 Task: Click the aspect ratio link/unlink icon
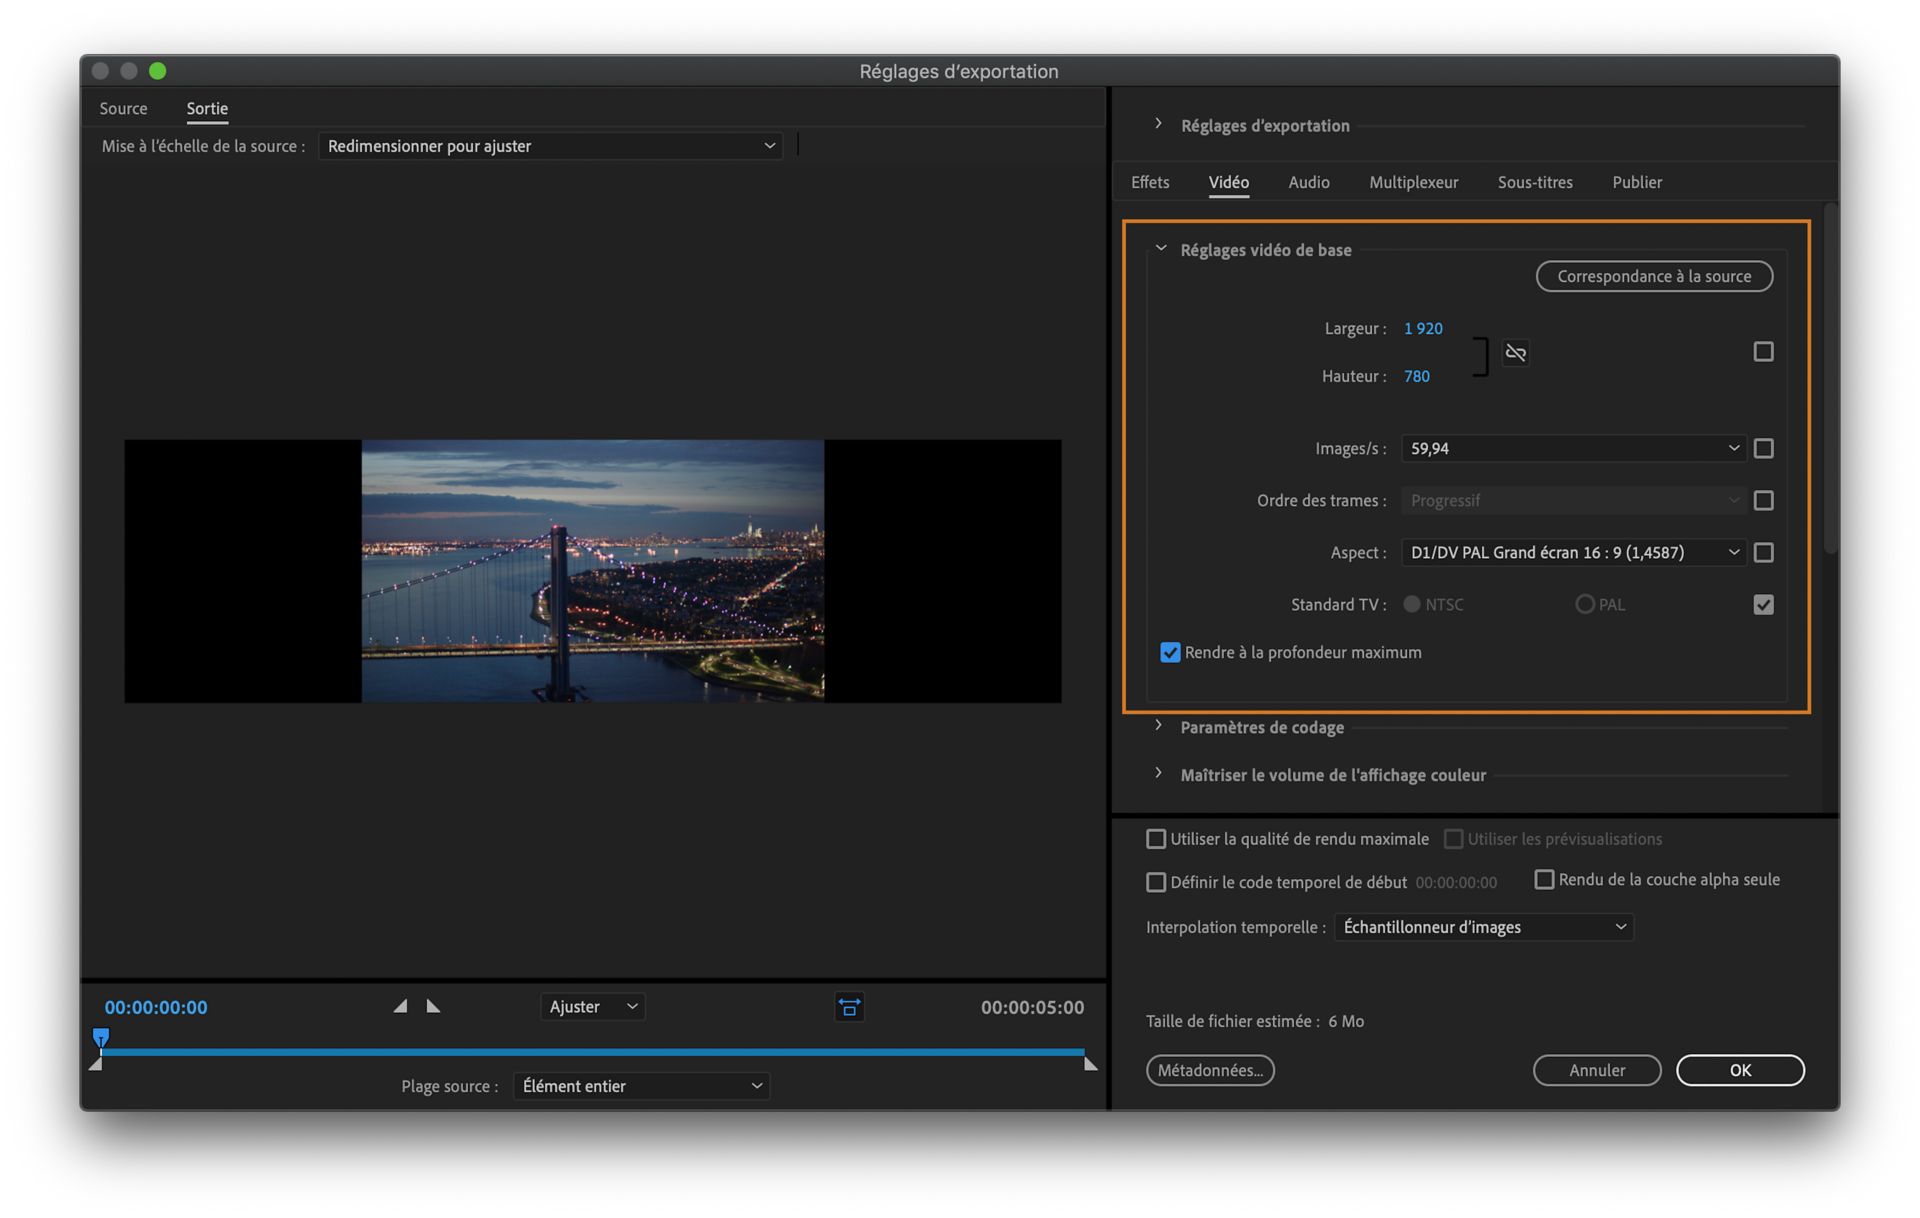(1515, 353)
